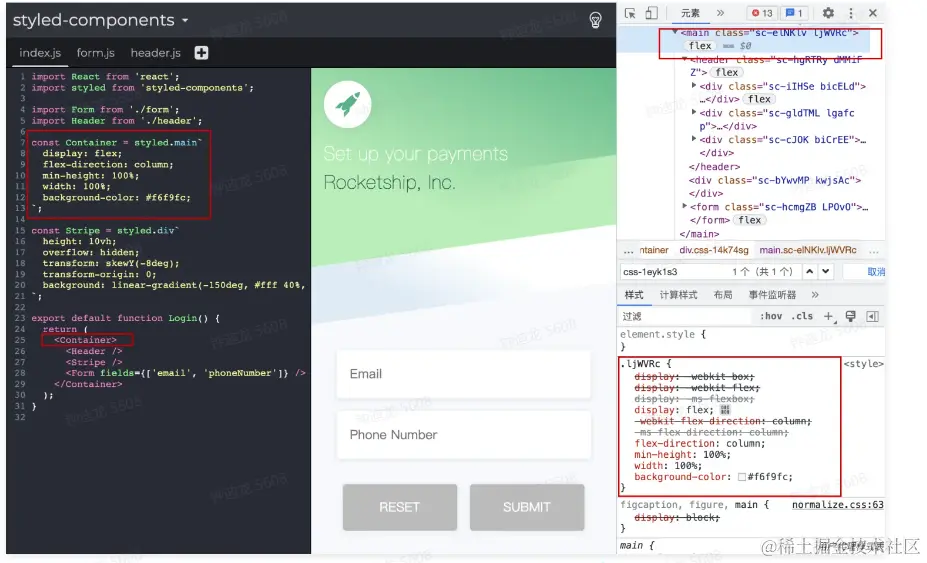Screen dimensions: 927x563
Task: Show more style sub-tabs after 事件监听器
Action: pos(815,295)
